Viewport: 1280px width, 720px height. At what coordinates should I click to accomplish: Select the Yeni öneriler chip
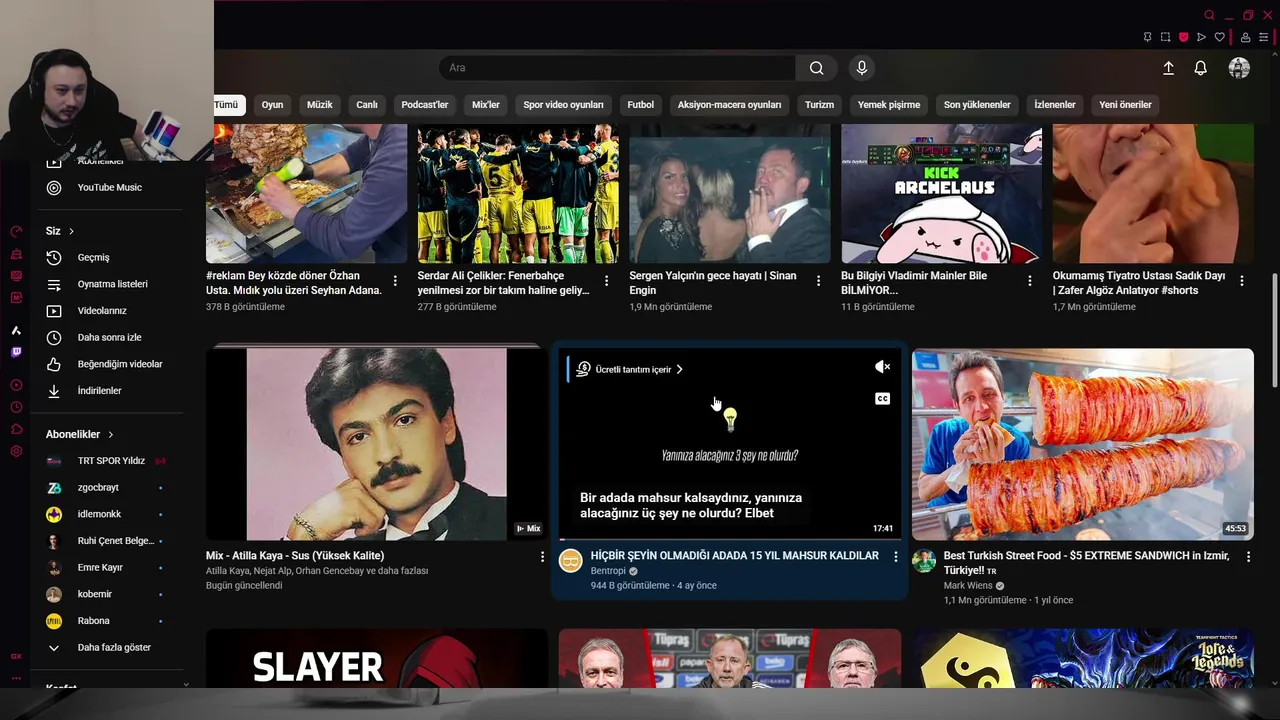1125,104
